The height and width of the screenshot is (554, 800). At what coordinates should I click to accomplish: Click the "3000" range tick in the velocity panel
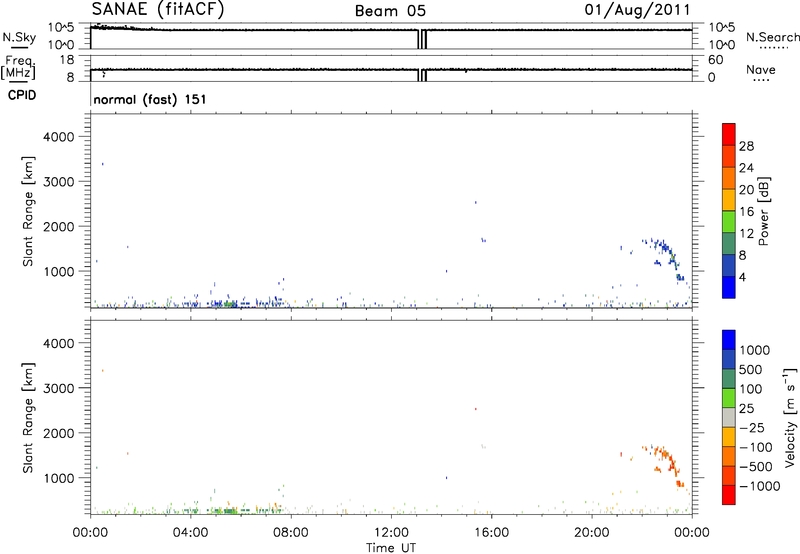(x=59, y=388)
